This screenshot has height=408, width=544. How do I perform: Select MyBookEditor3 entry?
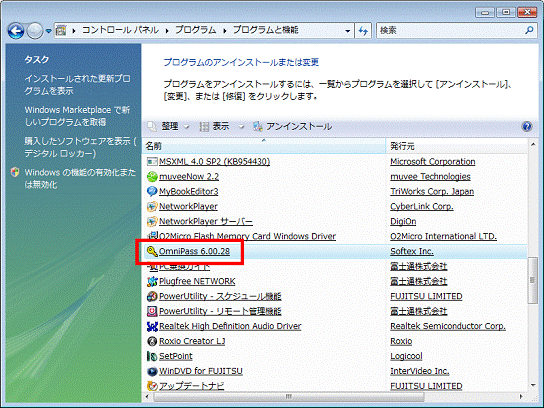188,192
